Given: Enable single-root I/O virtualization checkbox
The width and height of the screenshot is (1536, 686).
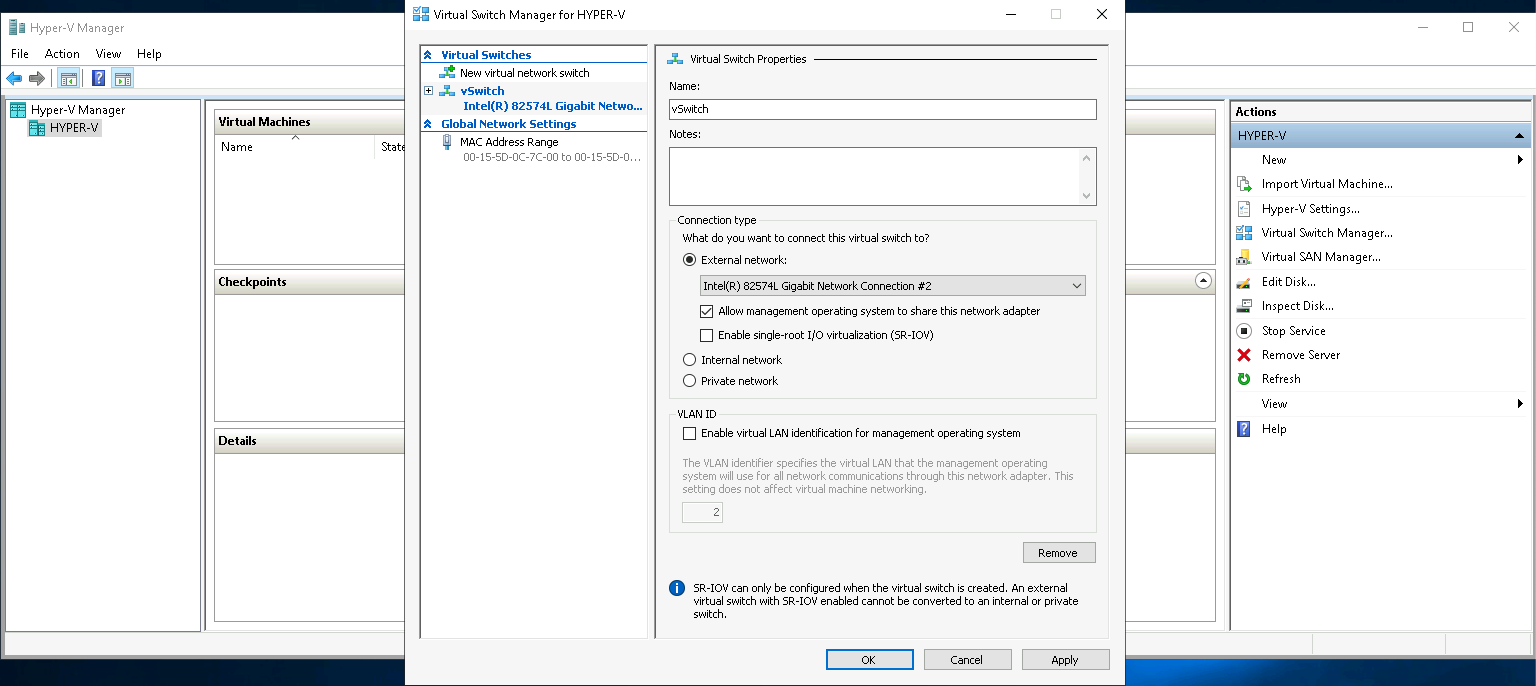Looking at the screenshot, I should [x=707, y=335].
